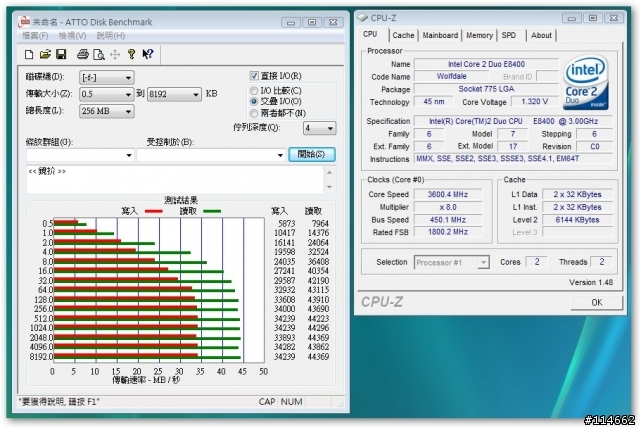Click the Intel Core 2 Duo logo
This screenshot has width=640, height=428.
click(586, 82)
